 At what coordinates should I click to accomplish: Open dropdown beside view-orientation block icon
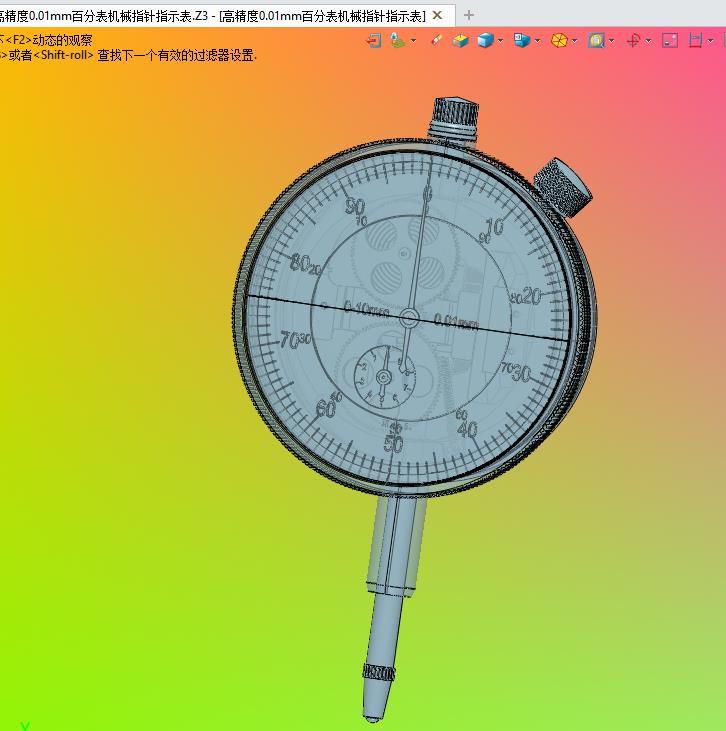[x=538, y=41]
